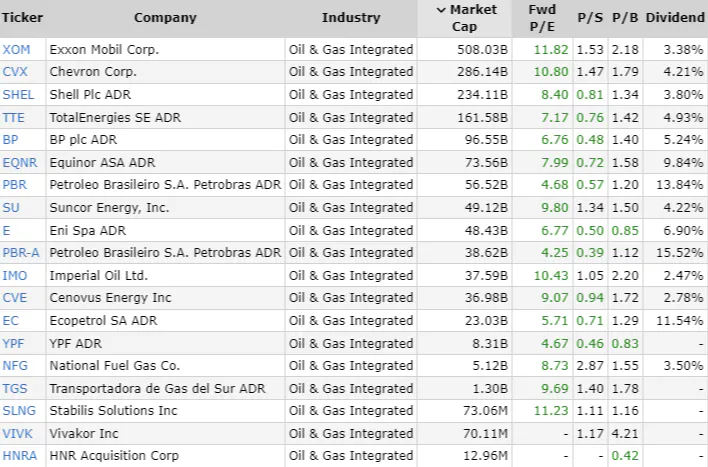Sort table by Ticker column header
This screenshot has height=467, width=708.
[22, 18]
